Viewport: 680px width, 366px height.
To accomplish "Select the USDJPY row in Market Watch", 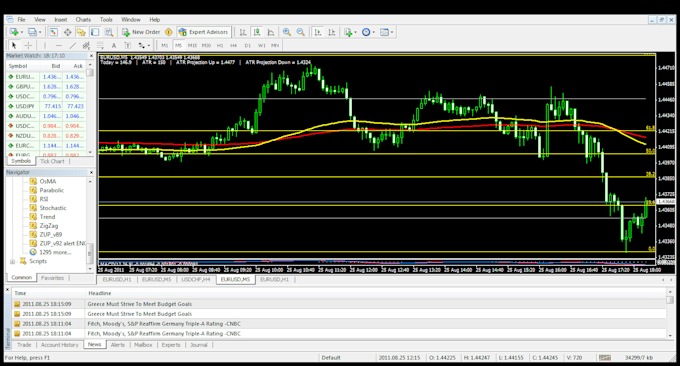I will click(x=46, y=106).
